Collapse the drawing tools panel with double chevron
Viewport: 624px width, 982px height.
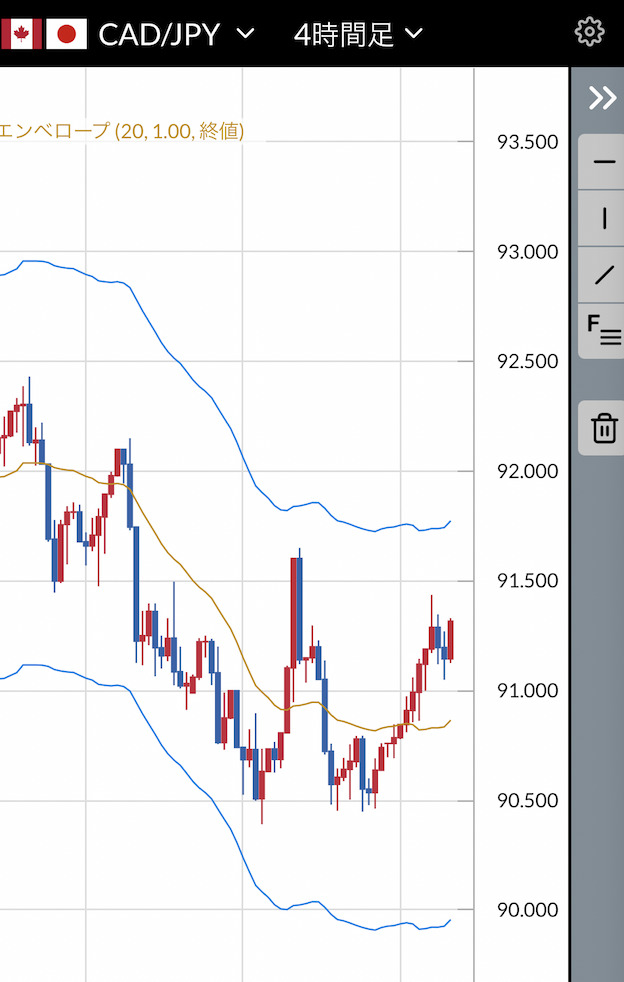[x=602, y=97]
